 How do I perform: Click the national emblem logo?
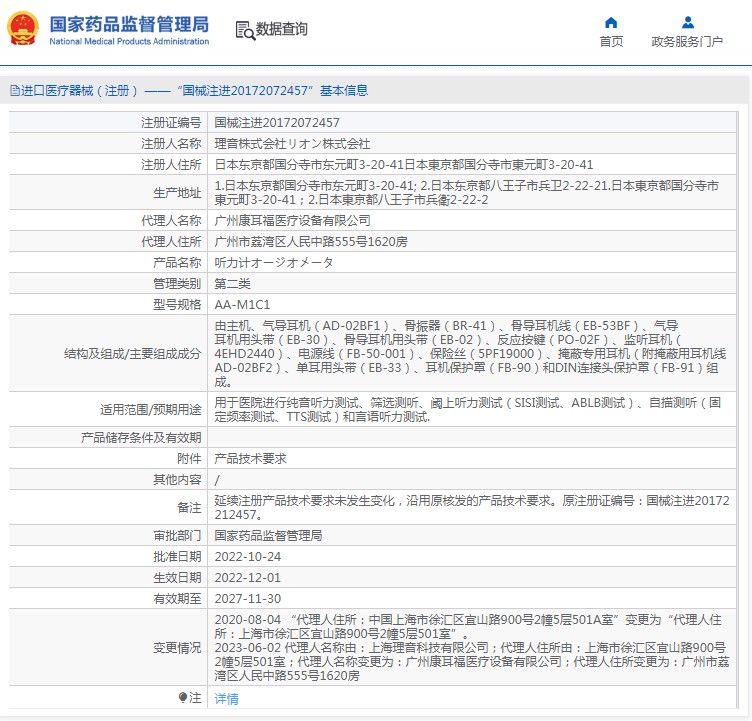point(22,30)
